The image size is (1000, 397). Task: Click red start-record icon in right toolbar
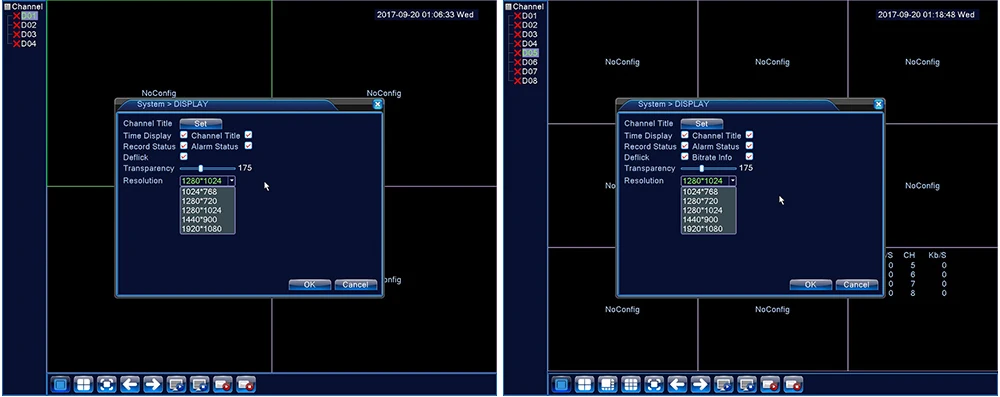click(x=770, y=384)
